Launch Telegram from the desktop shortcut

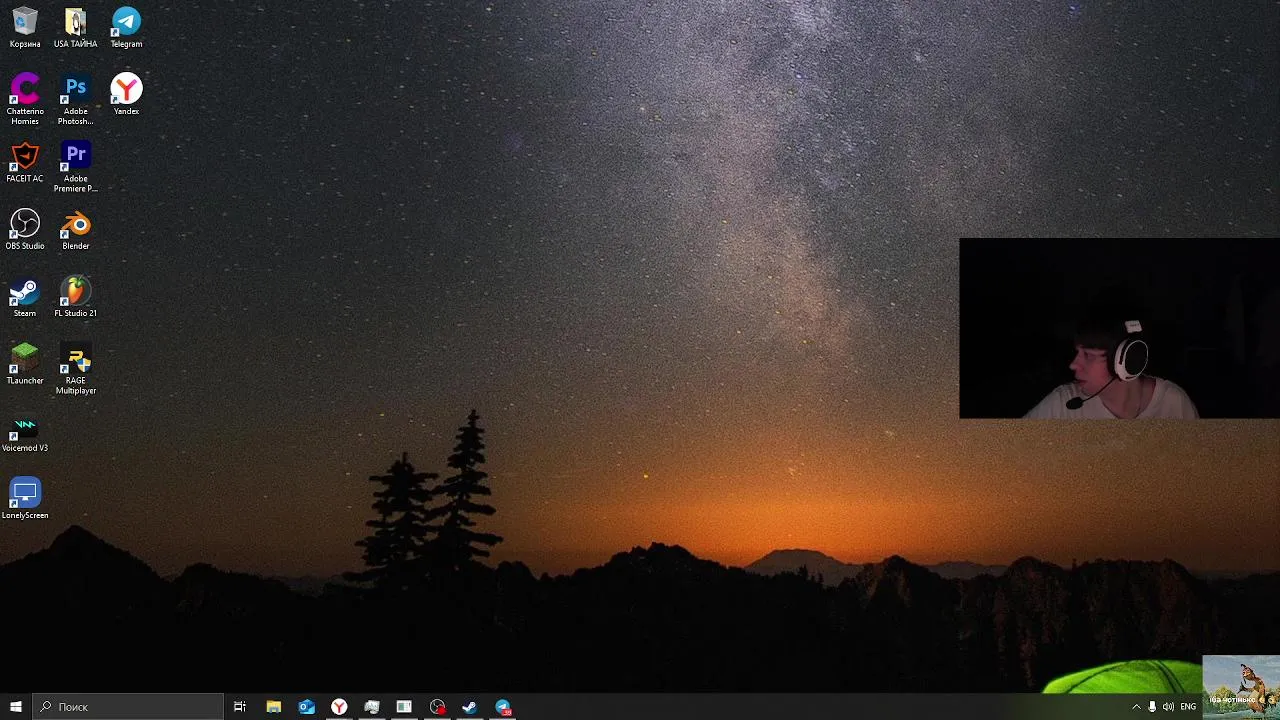126,28
